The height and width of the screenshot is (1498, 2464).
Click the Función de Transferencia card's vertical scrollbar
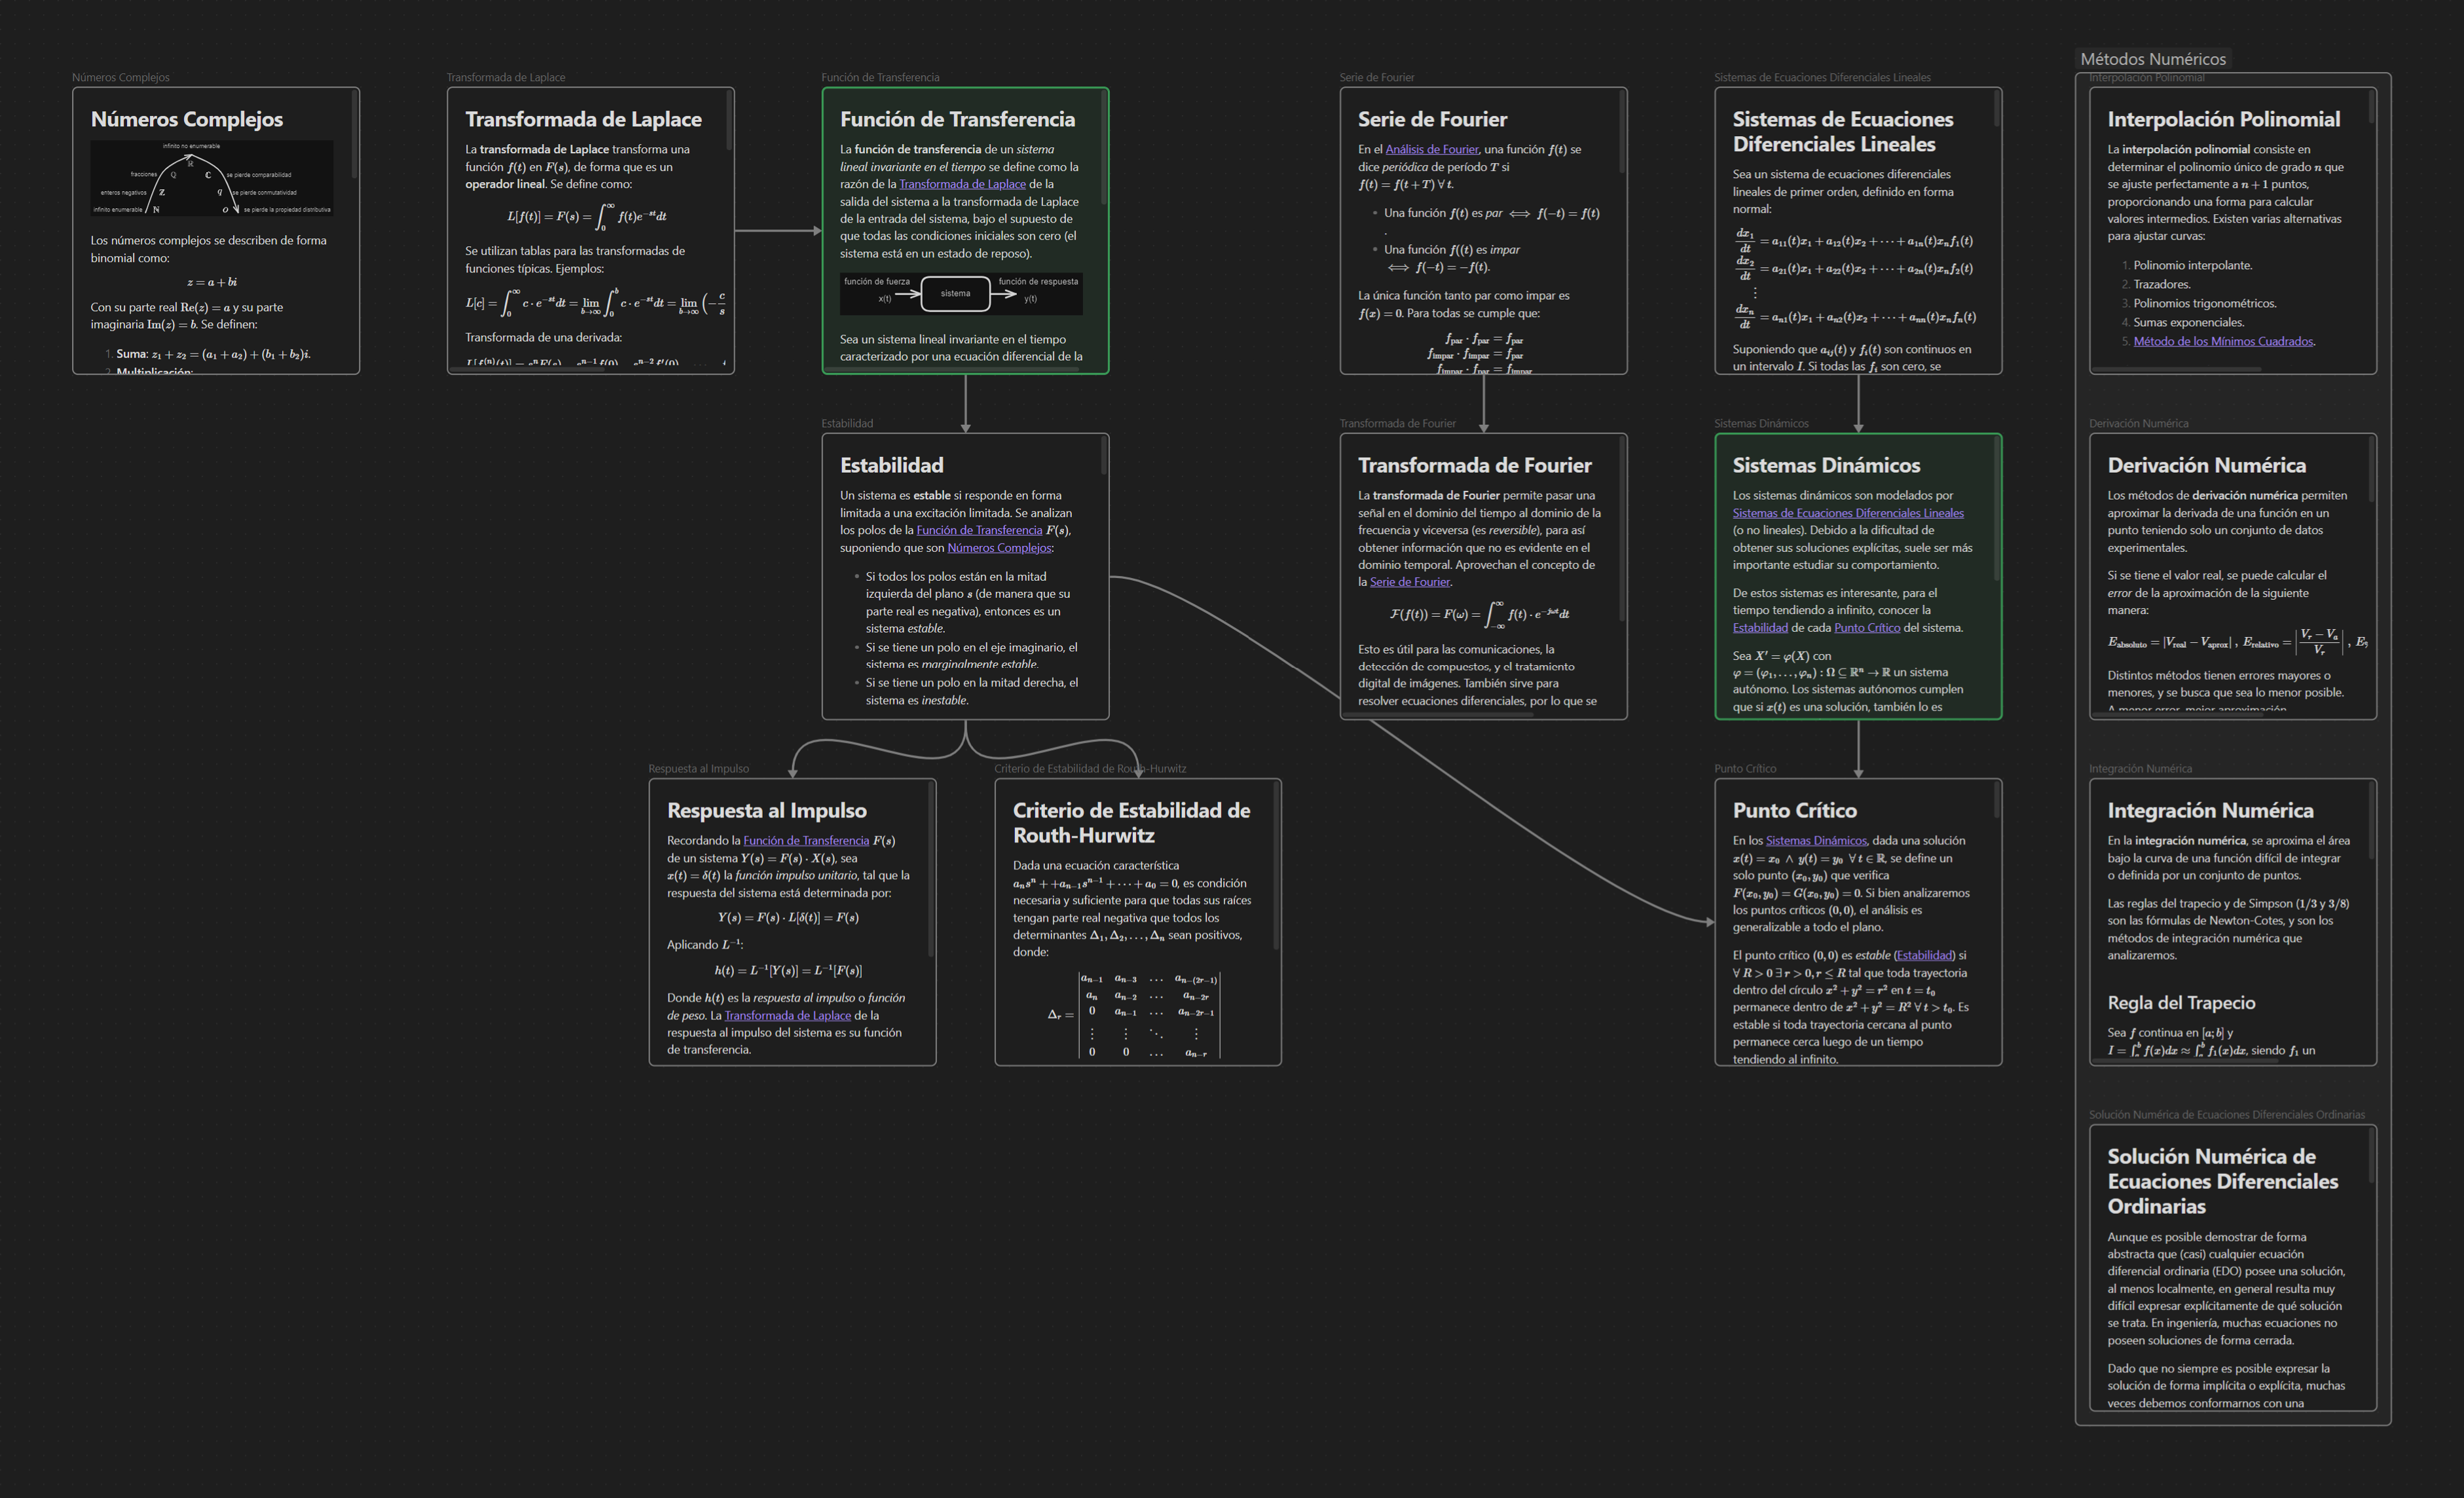1104,148
